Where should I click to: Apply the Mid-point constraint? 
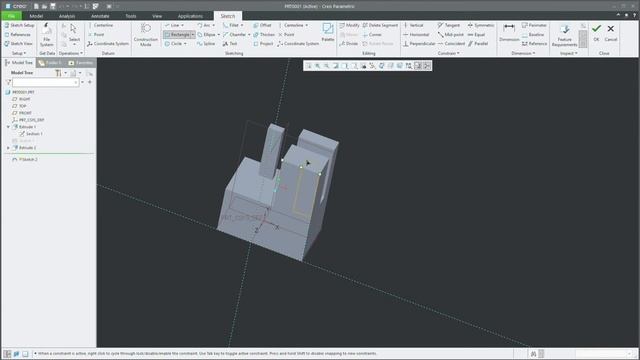tap(451, 35)
